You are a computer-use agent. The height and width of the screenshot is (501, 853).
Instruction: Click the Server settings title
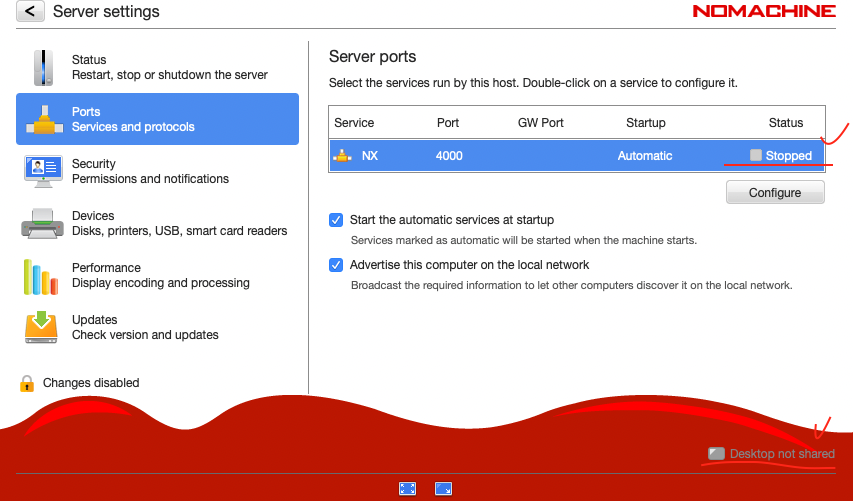tap(106, 11)
